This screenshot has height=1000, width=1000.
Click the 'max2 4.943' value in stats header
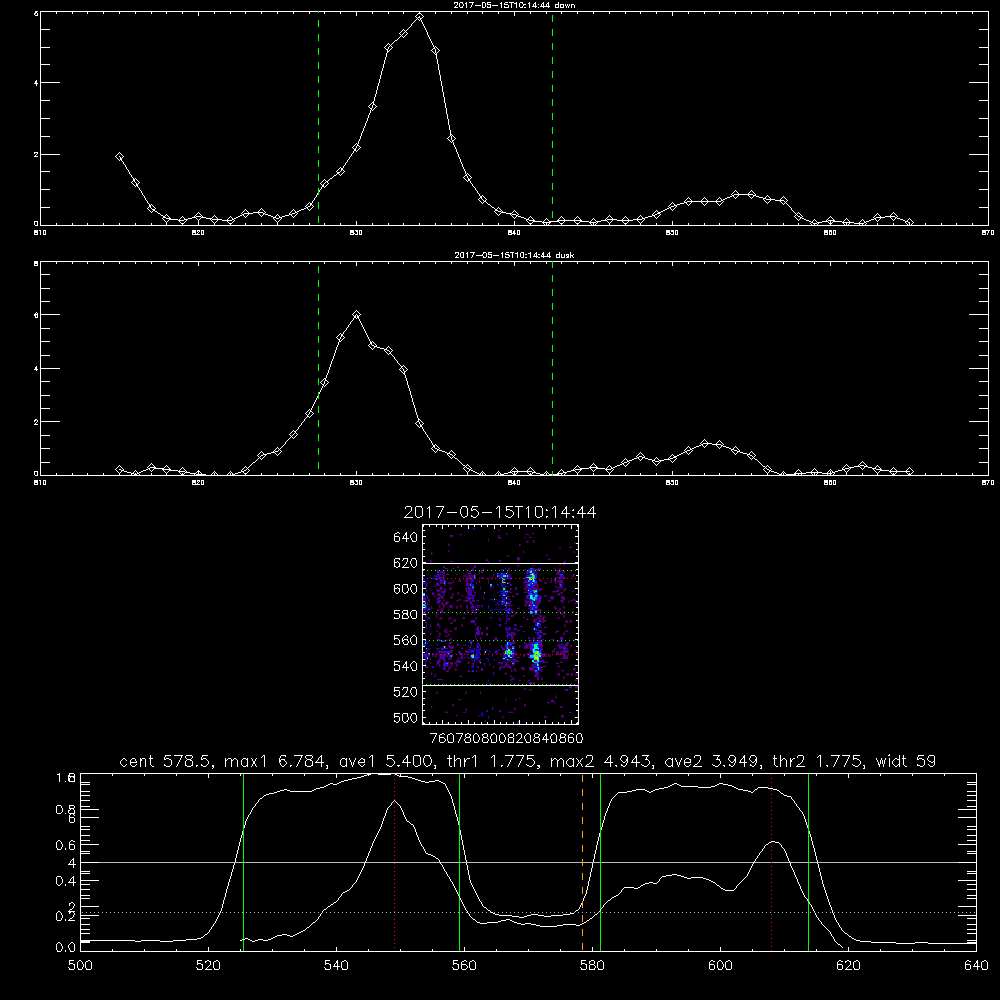pos(601,761)
